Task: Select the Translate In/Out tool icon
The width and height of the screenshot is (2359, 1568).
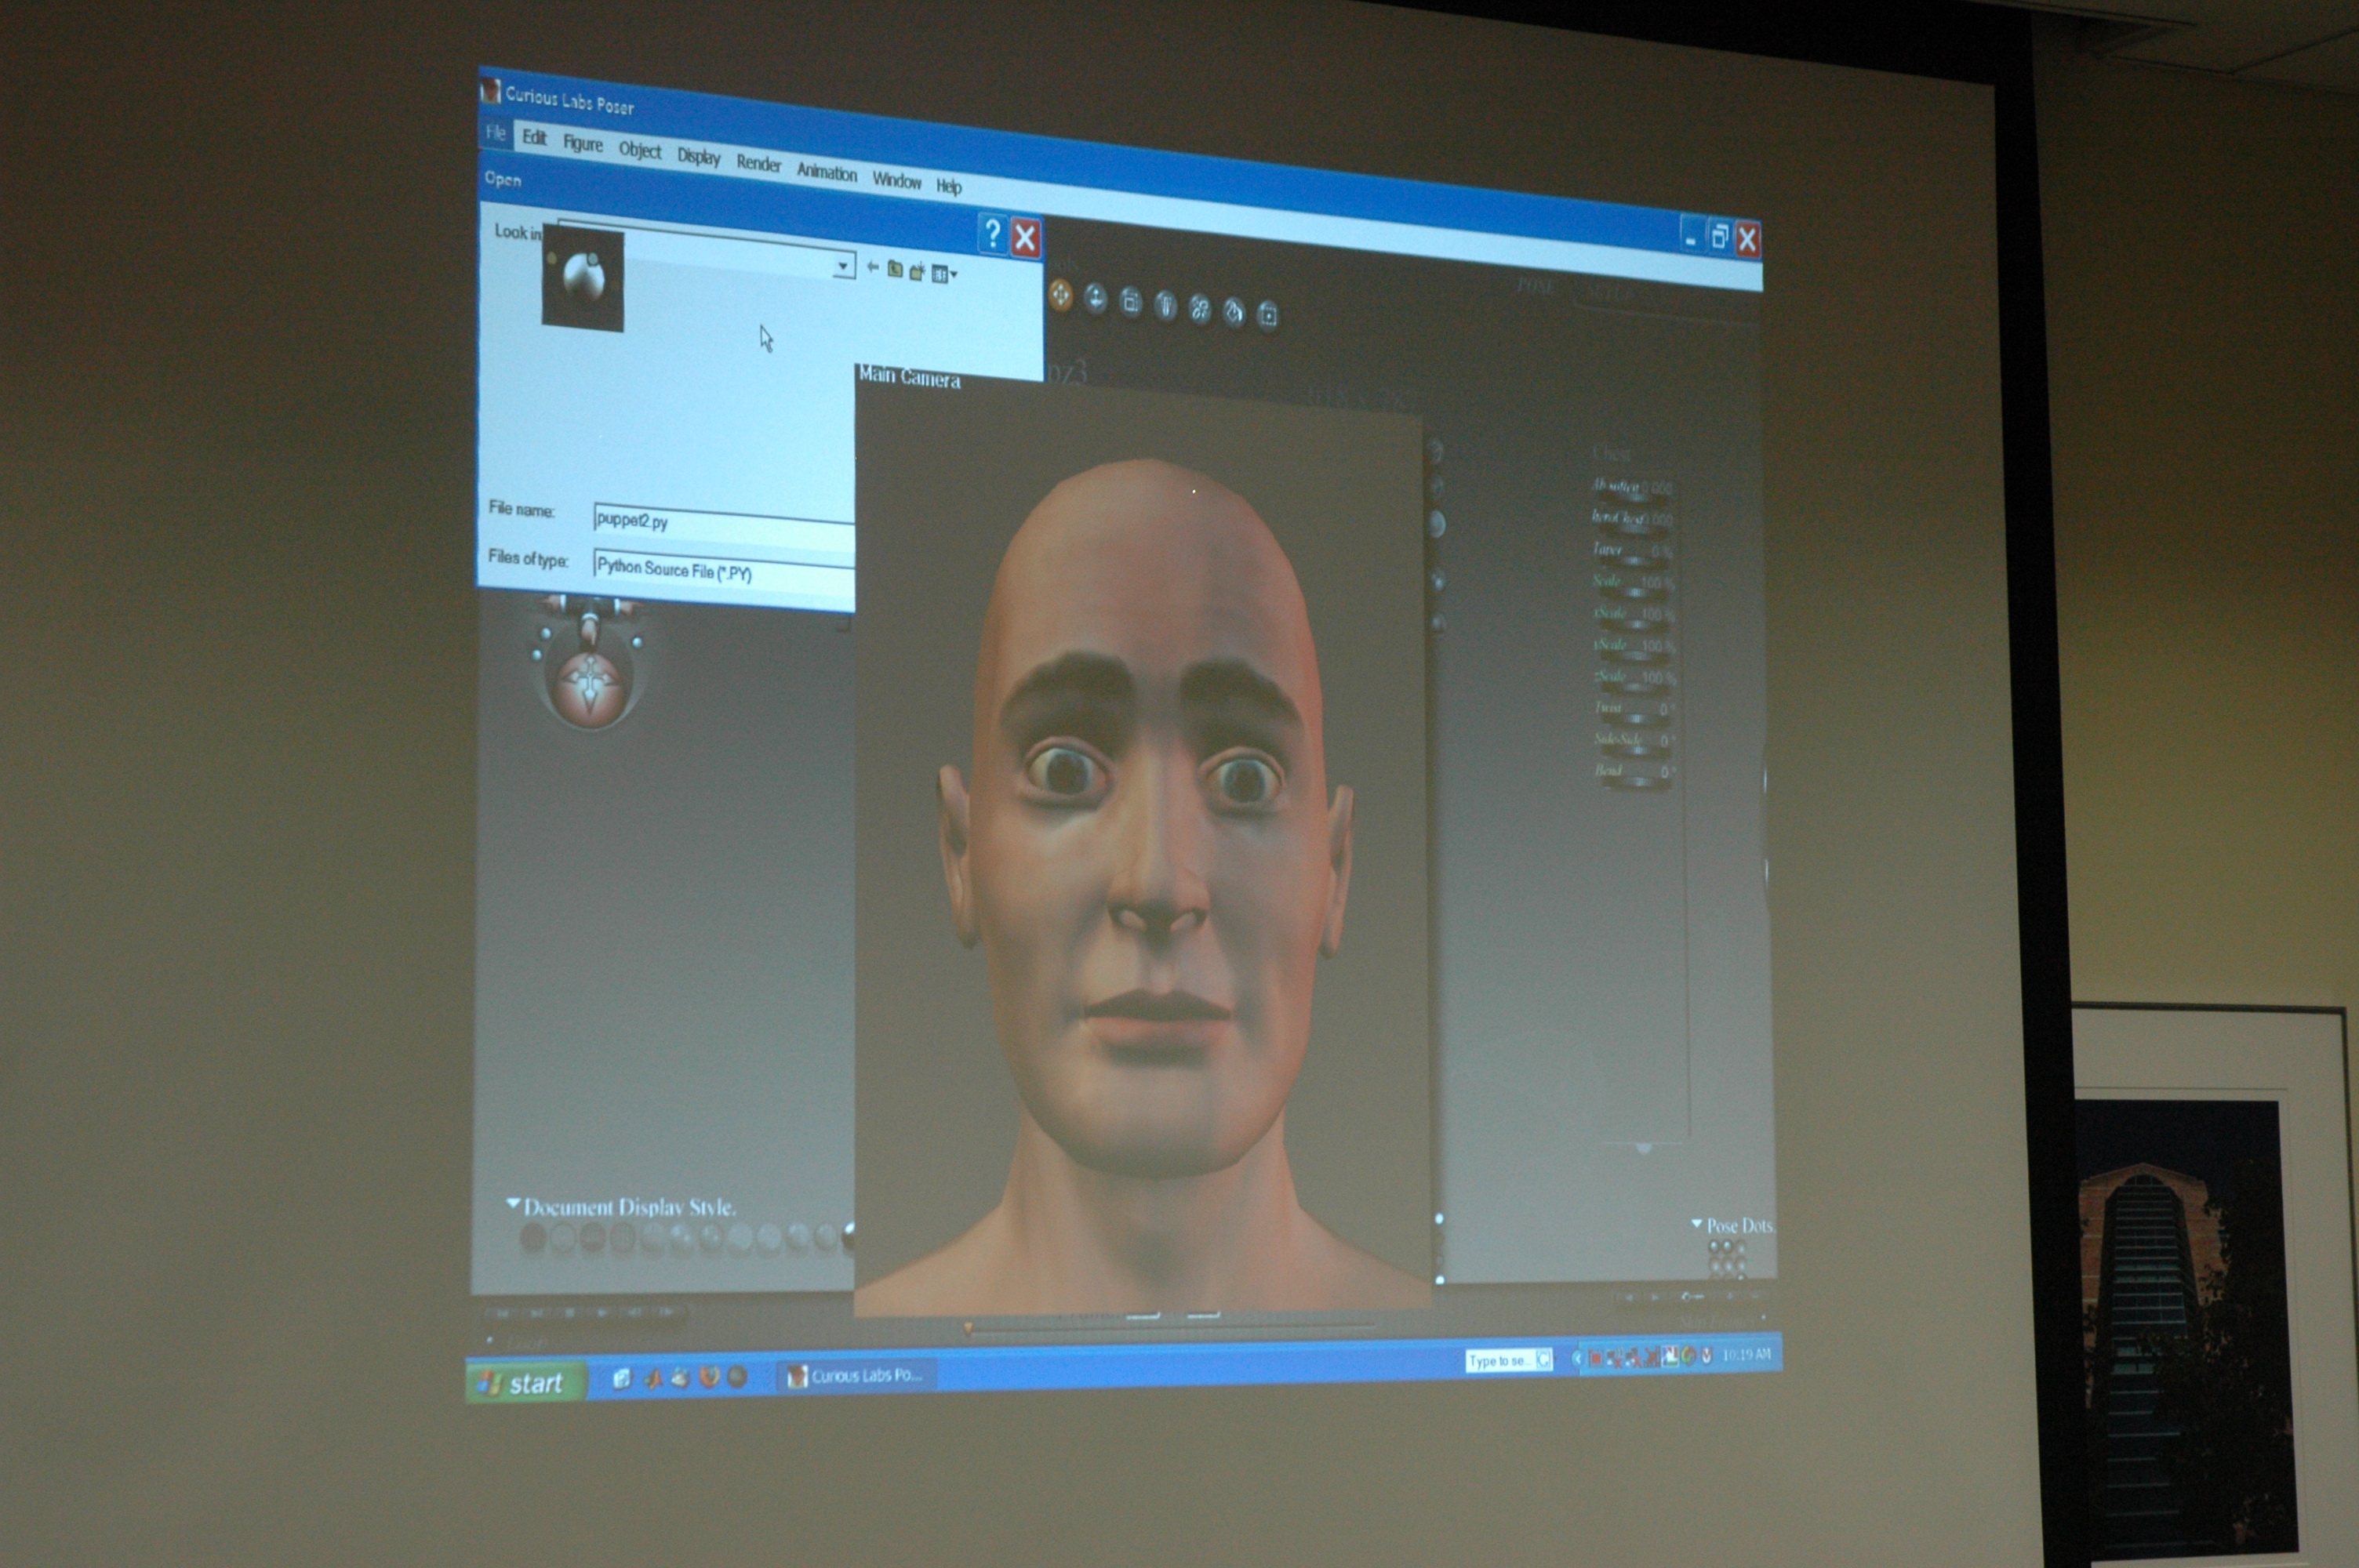Action: pos(1095,299)
